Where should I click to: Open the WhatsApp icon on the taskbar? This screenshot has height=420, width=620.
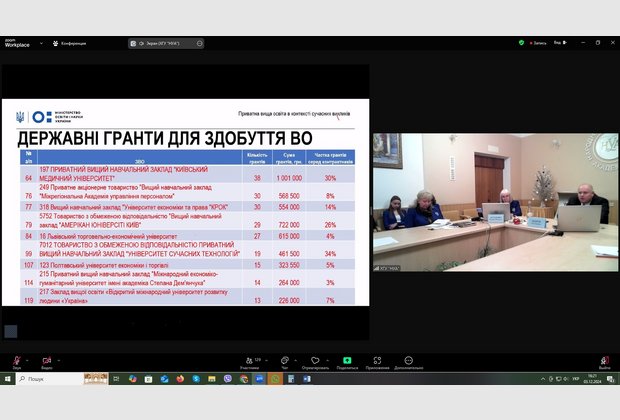(275, 379)
